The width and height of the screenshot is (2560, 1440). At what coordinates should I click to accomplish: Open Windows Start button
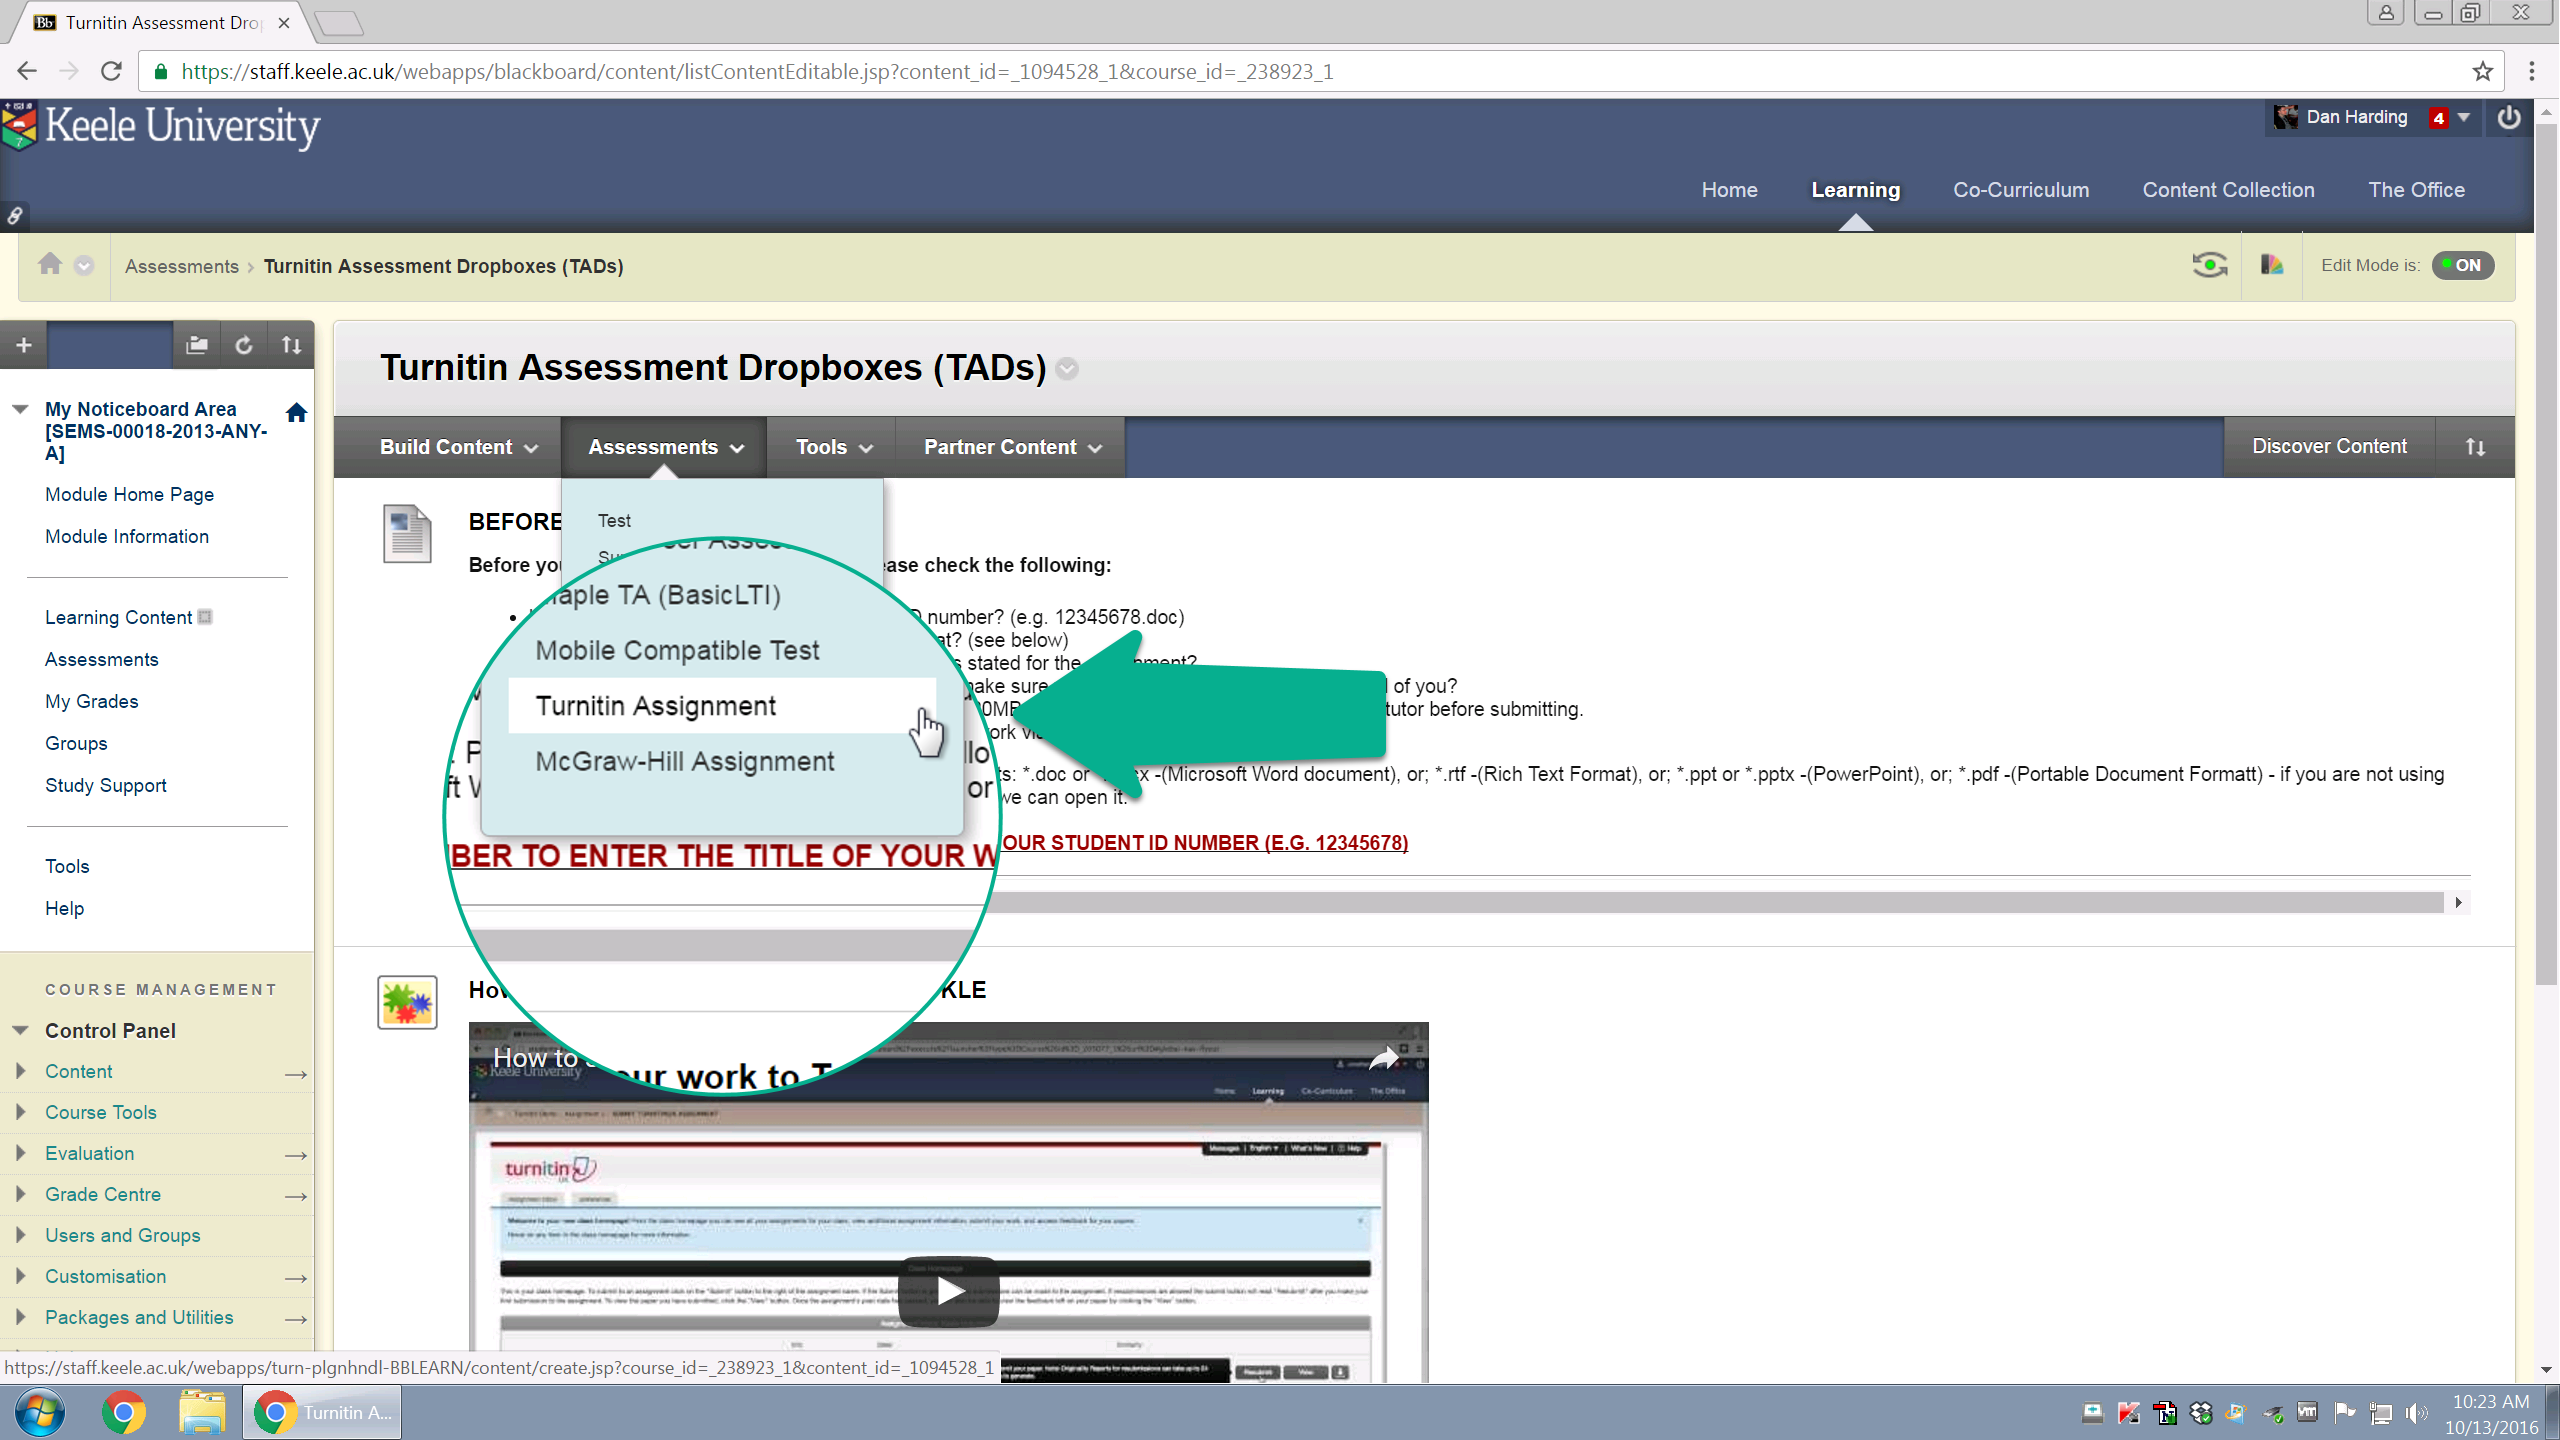click(x=40, y=1413)
